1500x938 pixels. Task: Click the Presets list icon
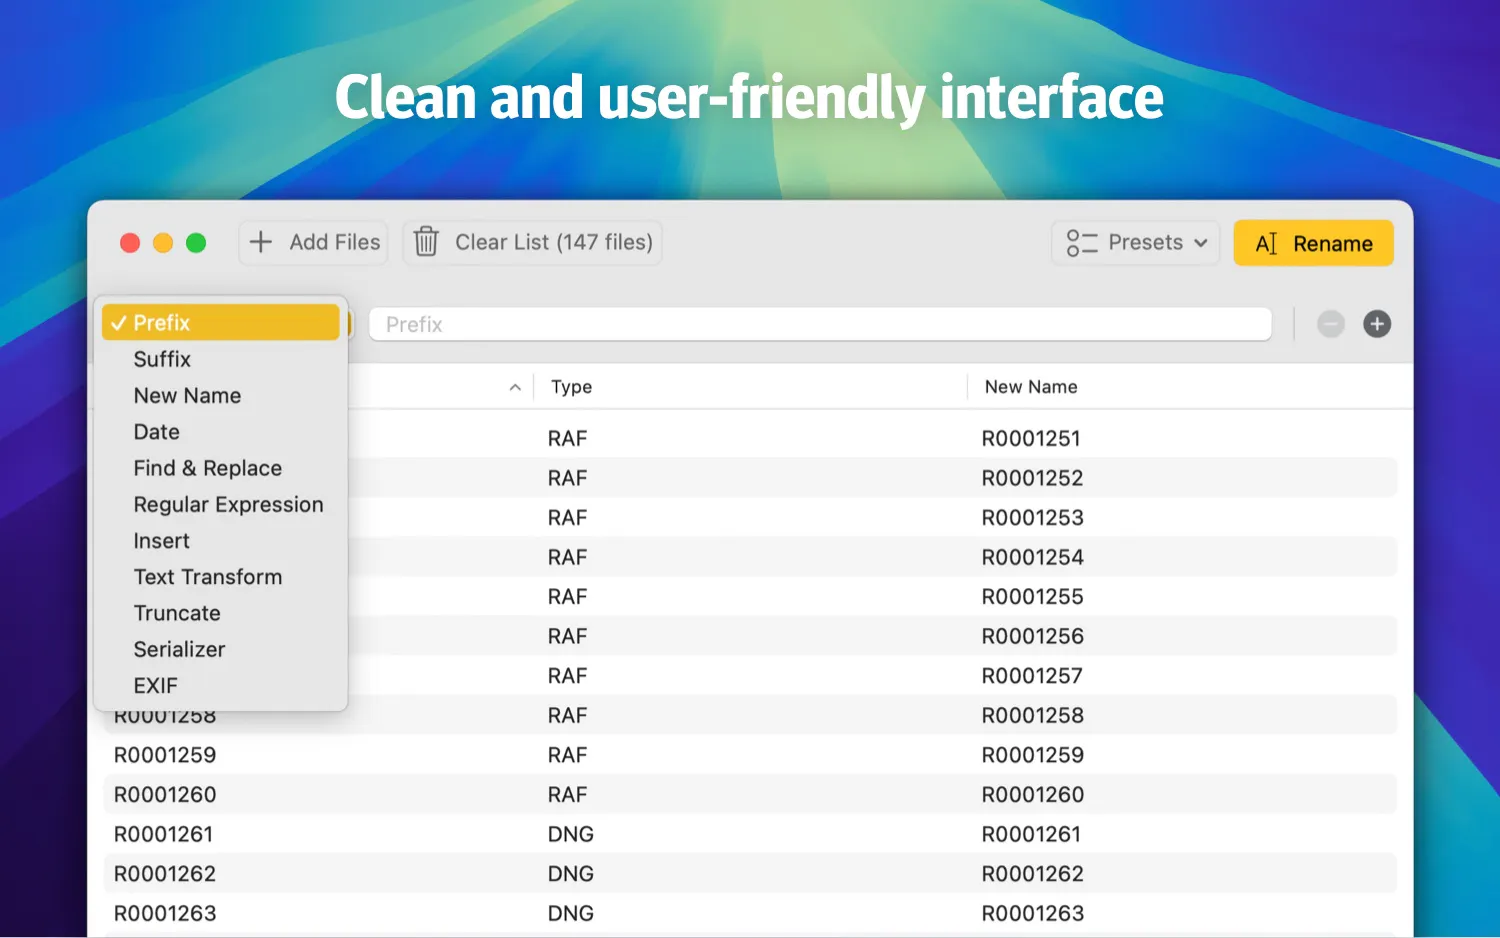1082,243
